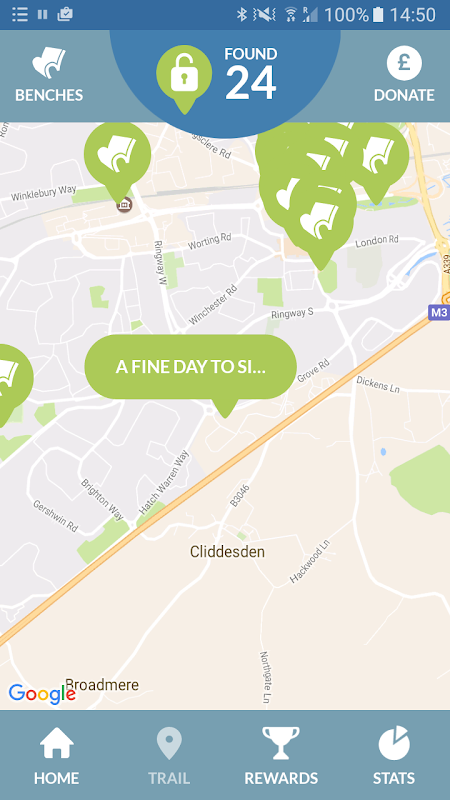Tap the Bluetooth icon in status bar
Screen dimensions: 450x800
click(241, 14)
